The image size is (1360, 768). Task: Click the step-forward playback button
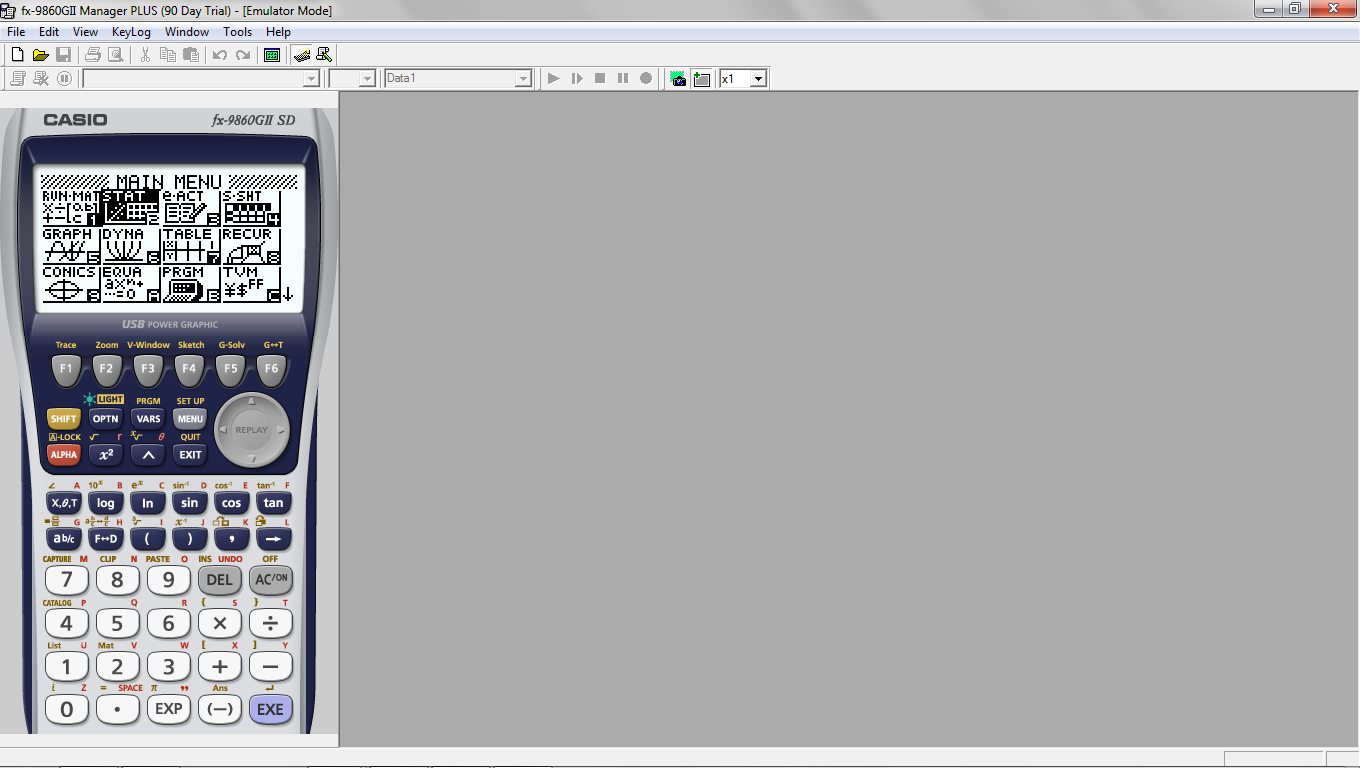[577, 78]
